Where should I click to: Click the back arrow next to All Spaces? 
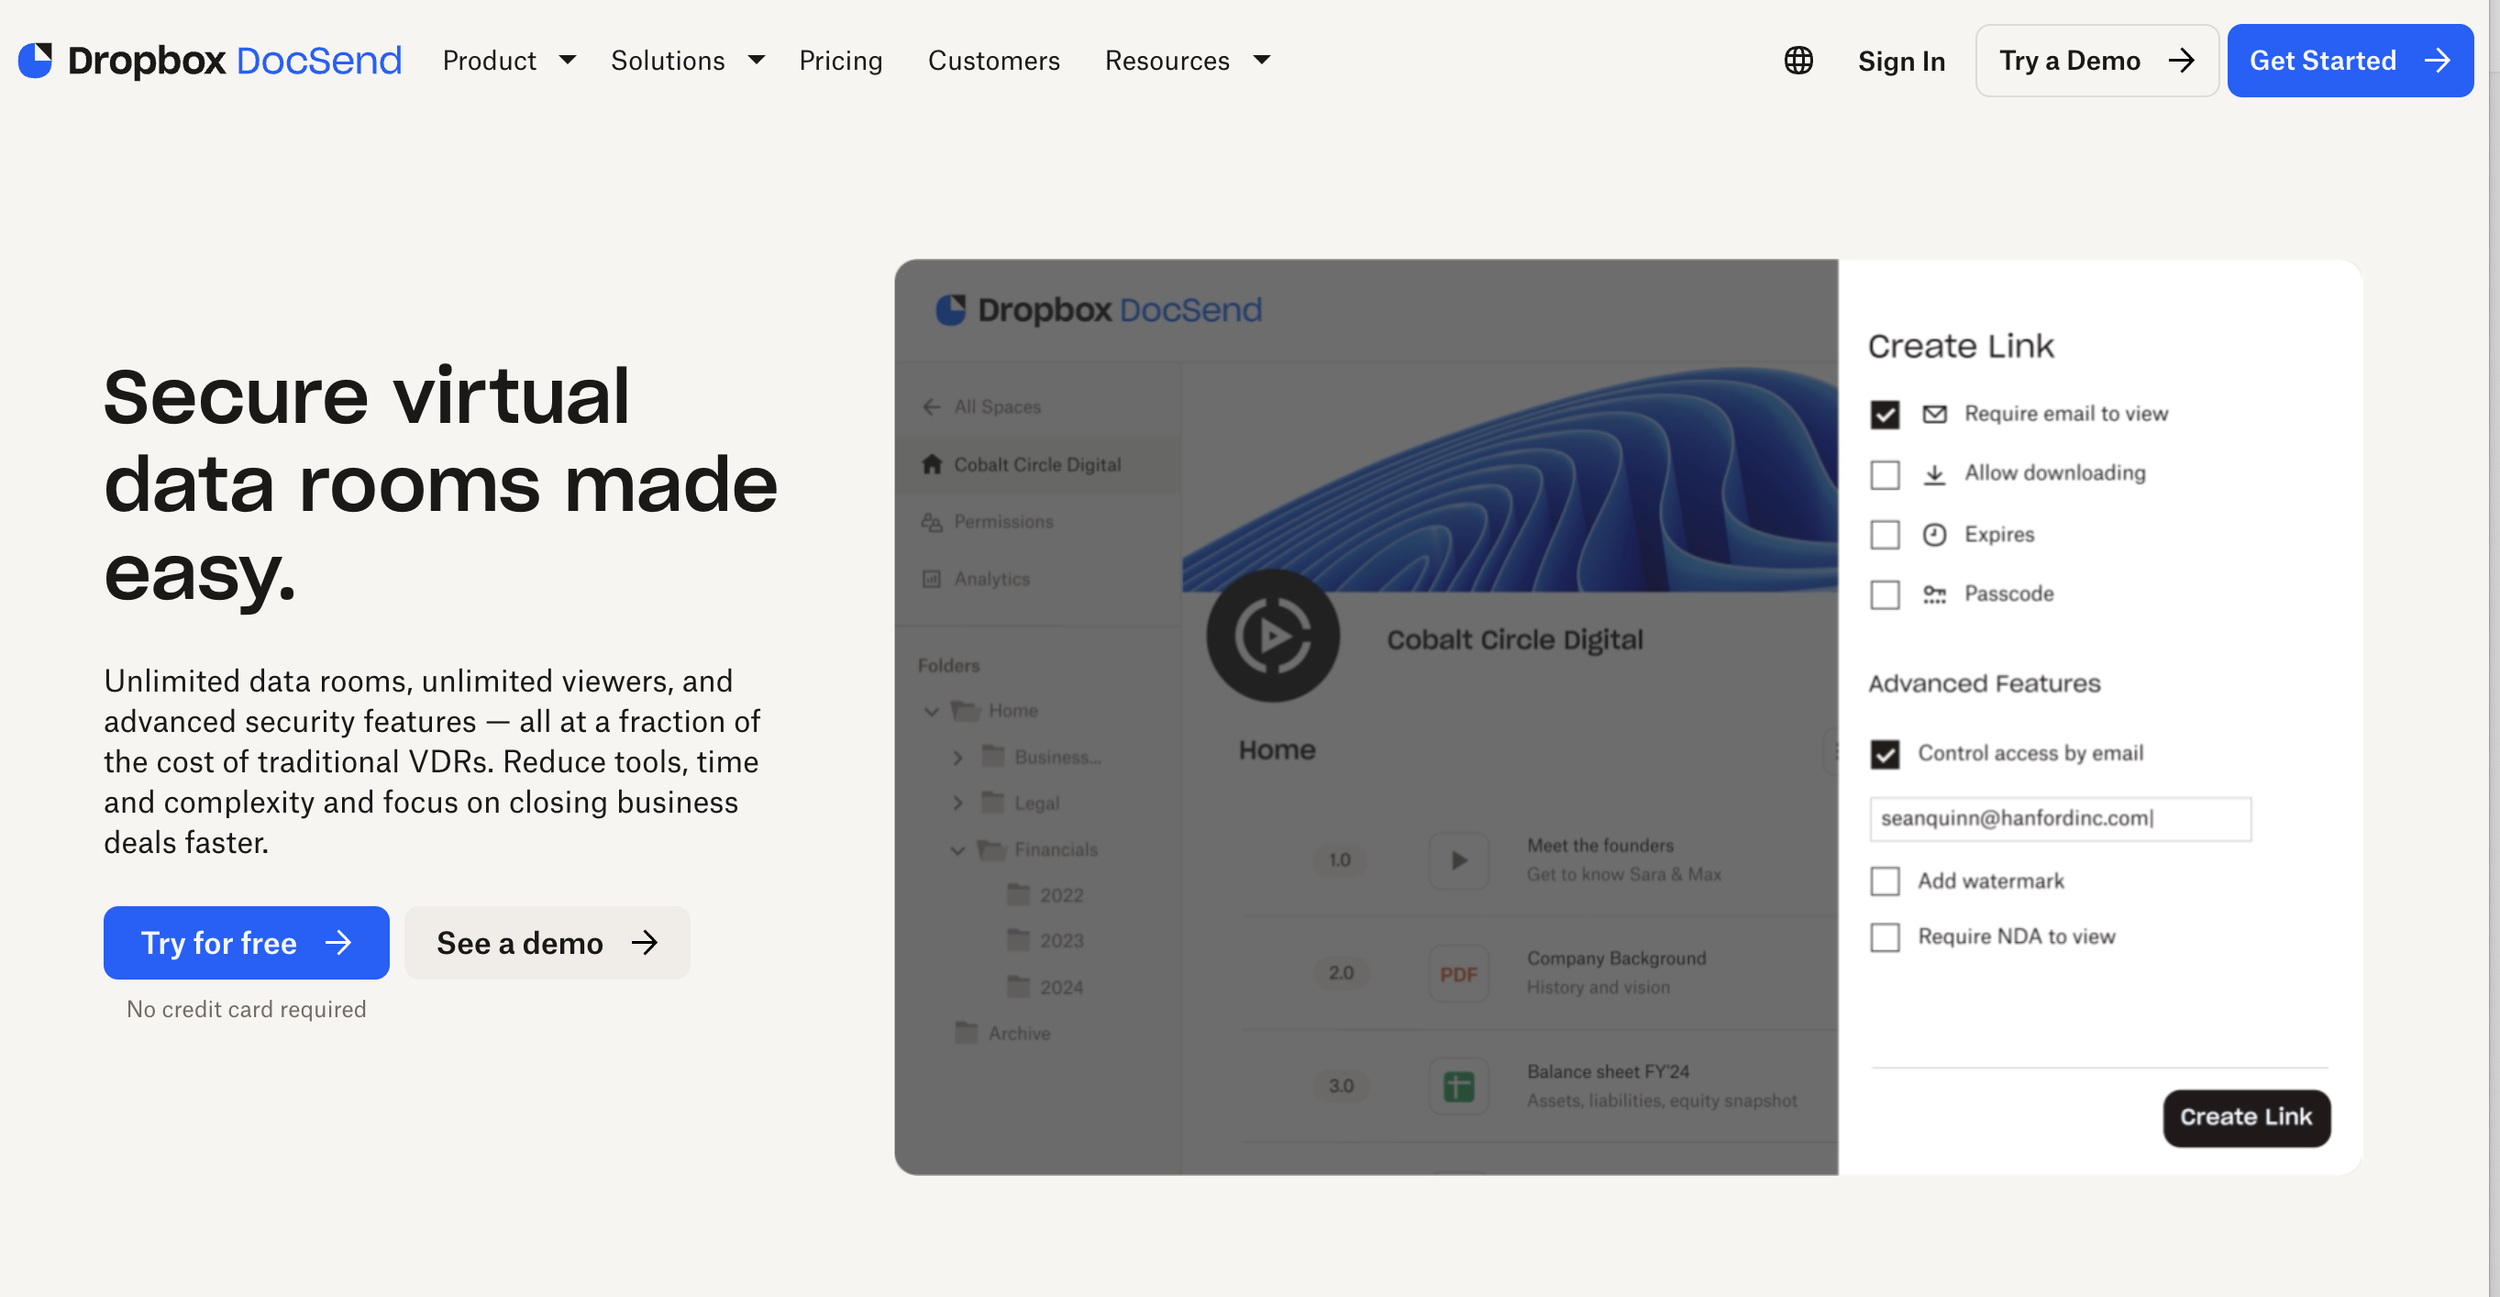(x=931, y=407)
